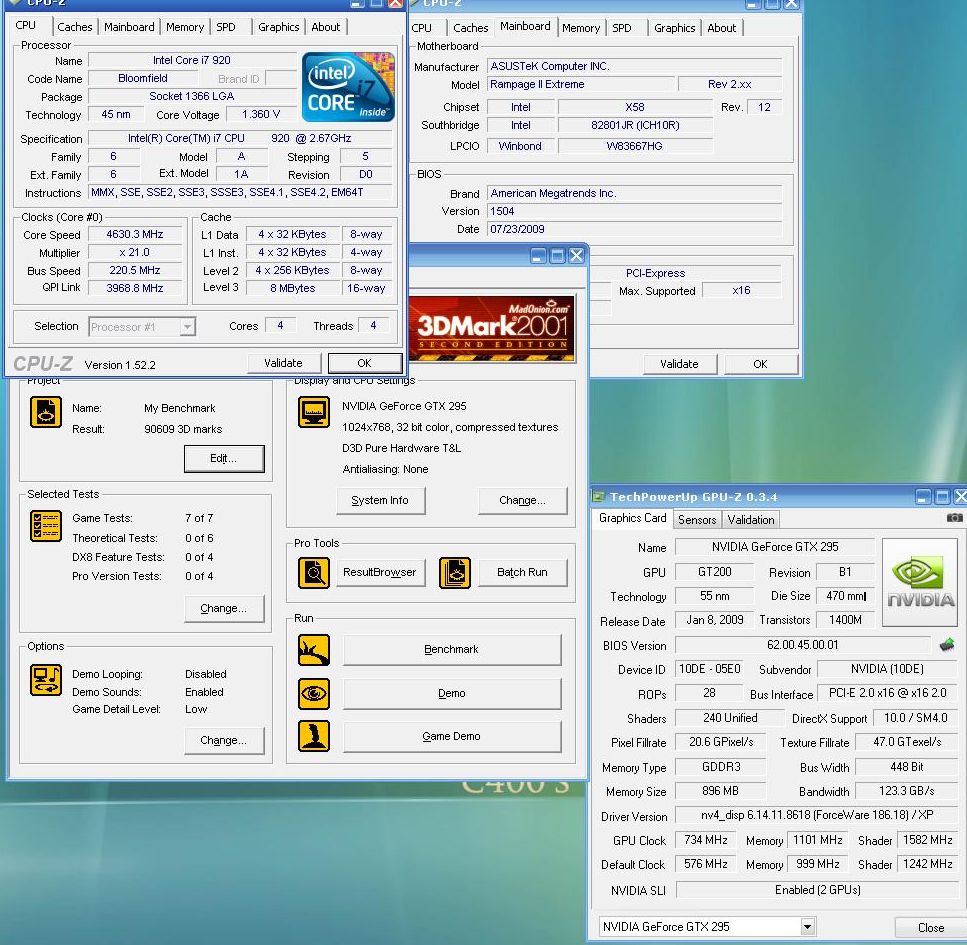967x945 pixels.
Task: Start the Benchmark button
Action: 452,650
